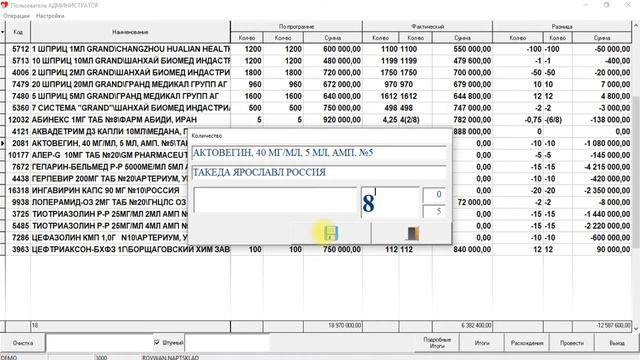Image resolution: width=640 pixels, height=360 pixels.
Task: Click the АКТОВЕГИН product name in dialog
Action: point(319,153)
